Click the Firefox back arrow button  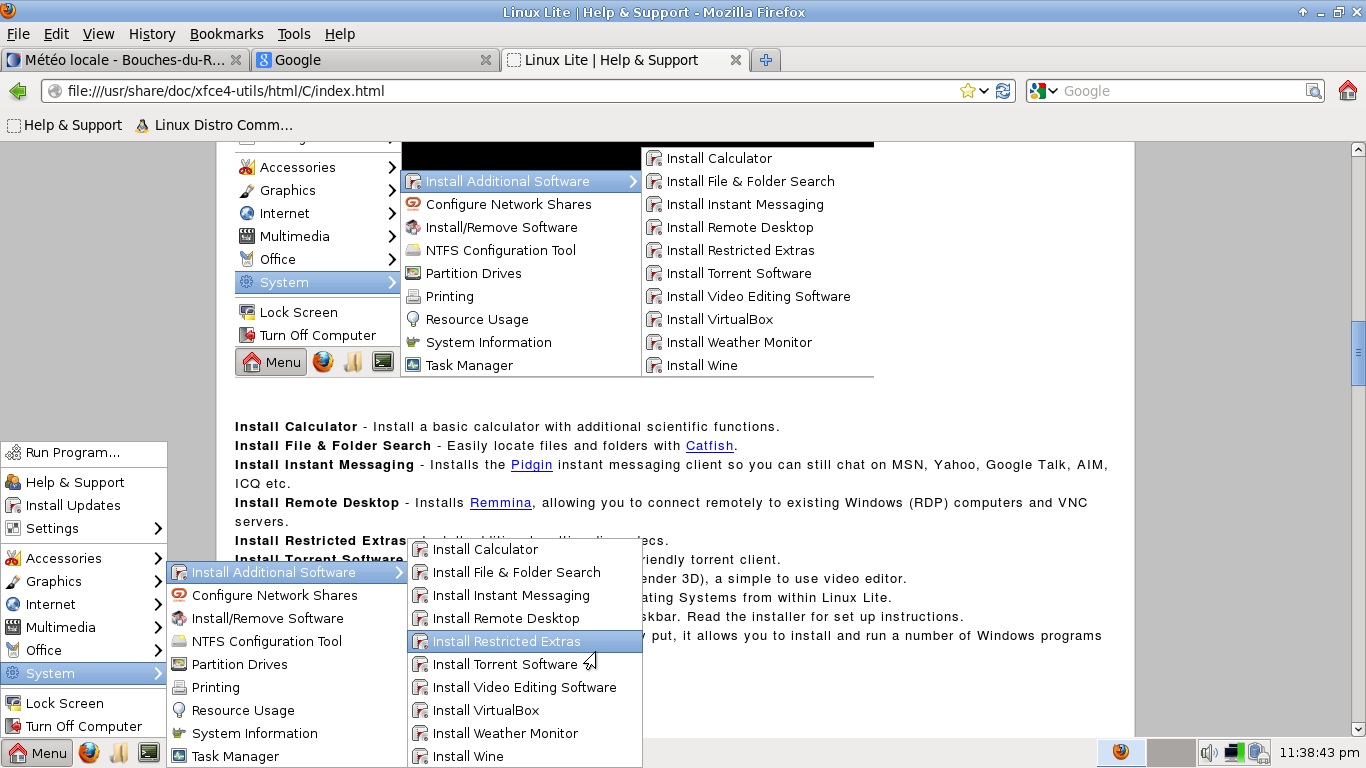click(17, 91)
